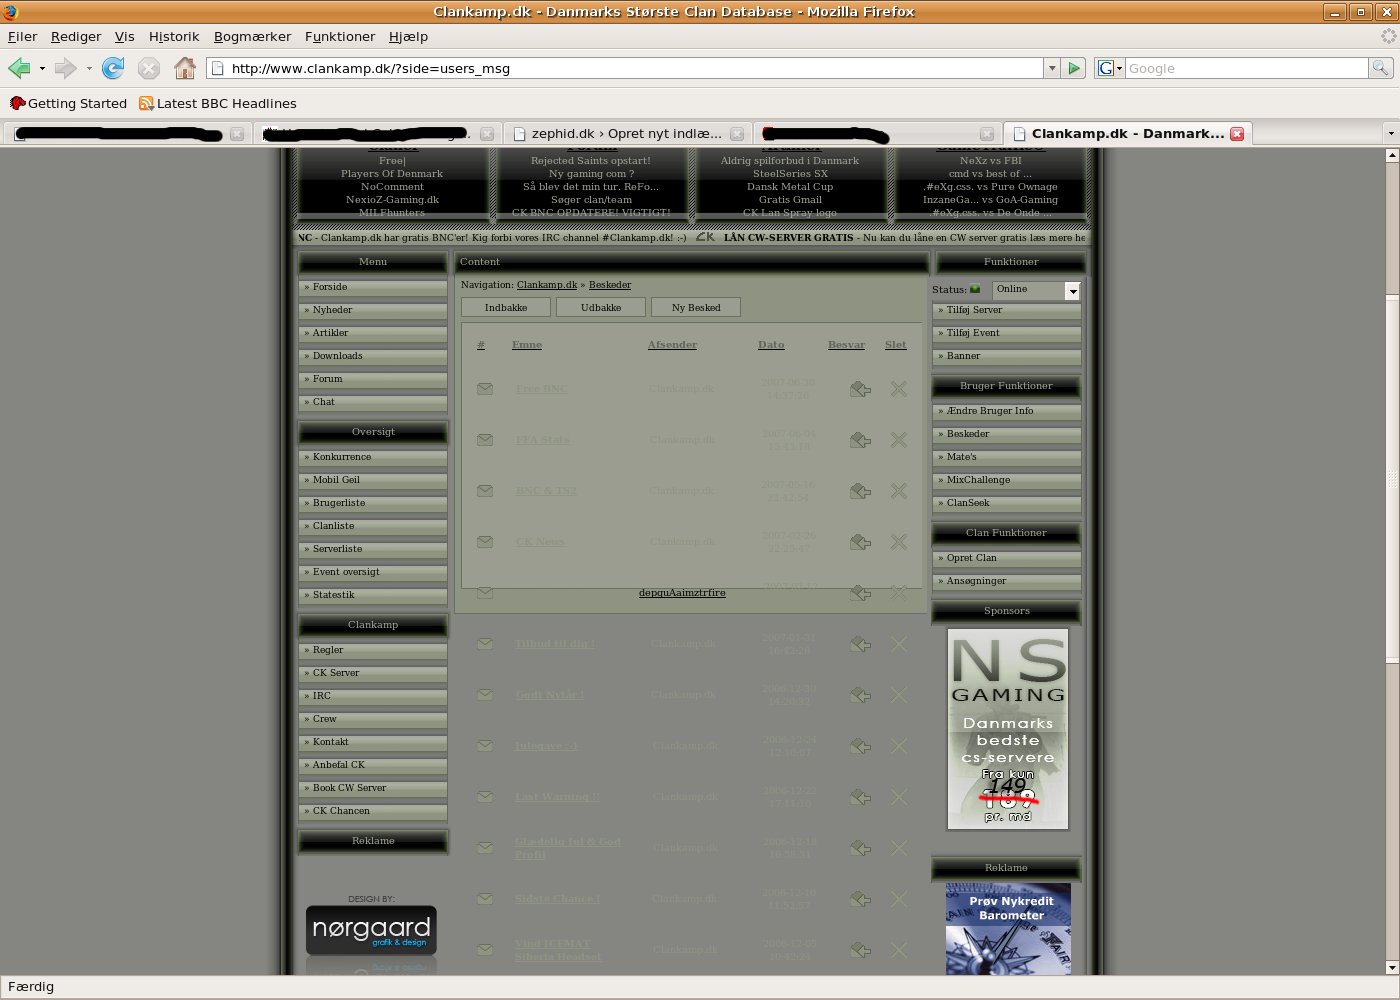Viewport: 1400px width, 1000px height.
Task: Expand the URL bar history dropdown
Action: pyautogui.click(x=1051, y=68)
